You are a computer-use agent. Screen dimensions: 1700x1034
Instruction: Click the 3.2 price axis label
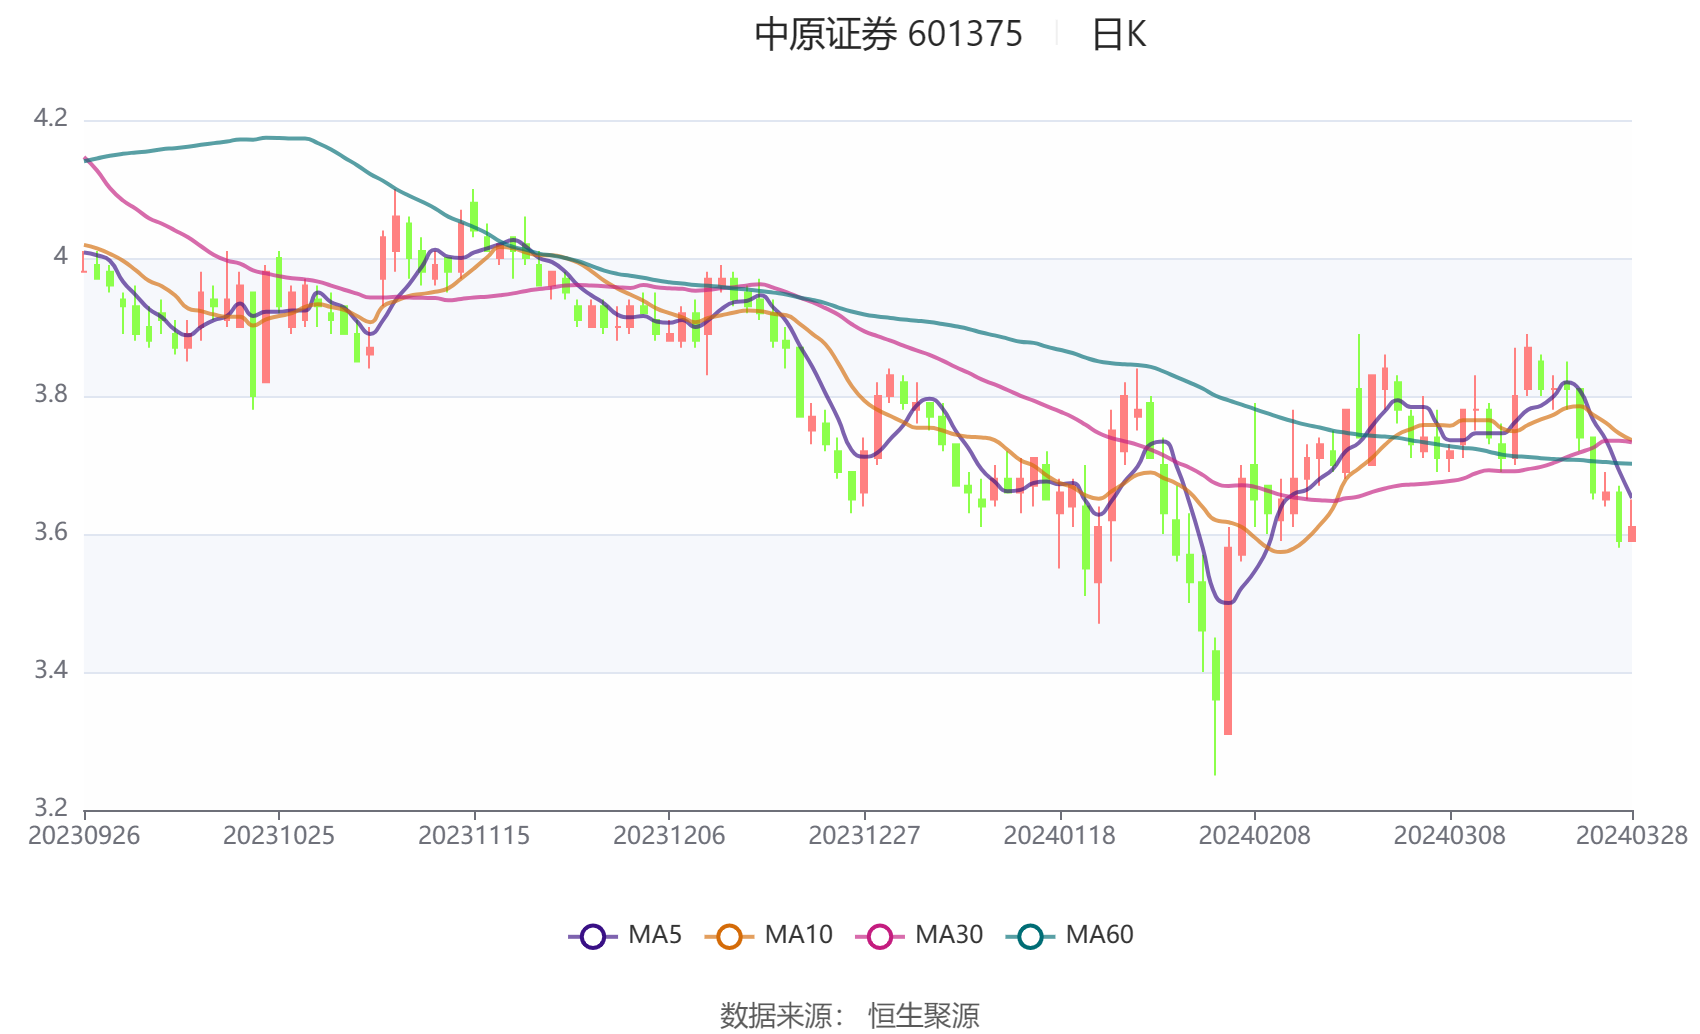tap(51, 807)
